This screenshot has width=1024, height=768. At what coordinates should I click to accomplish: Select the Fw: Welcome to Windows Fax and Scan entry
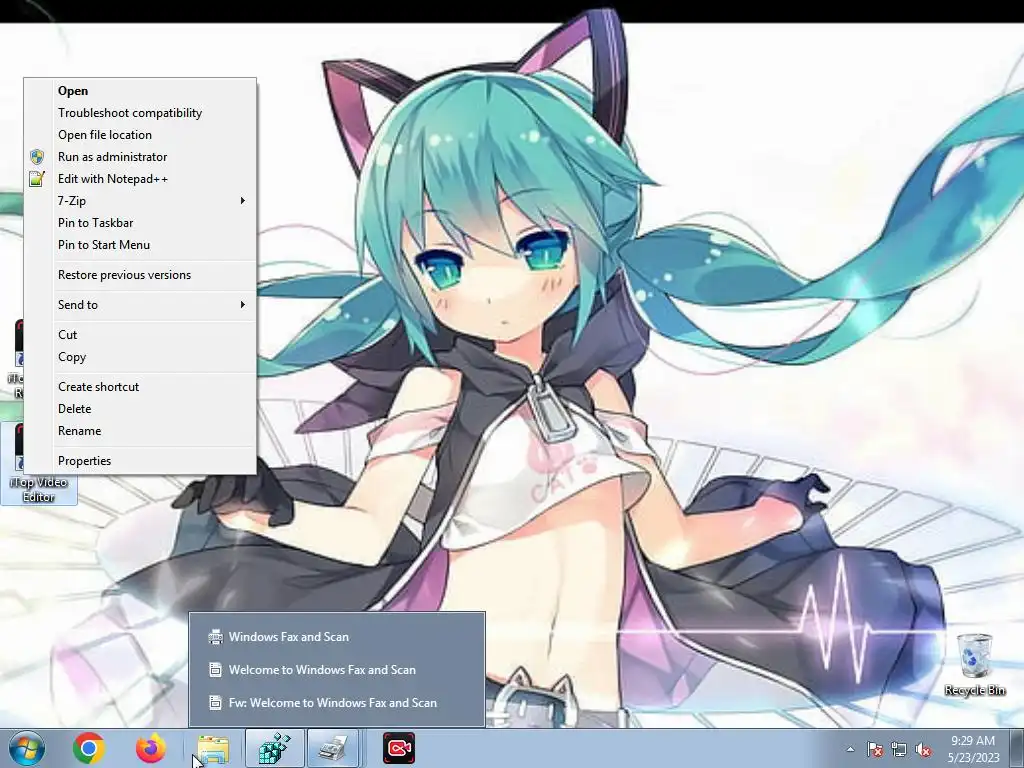point(337,703)
